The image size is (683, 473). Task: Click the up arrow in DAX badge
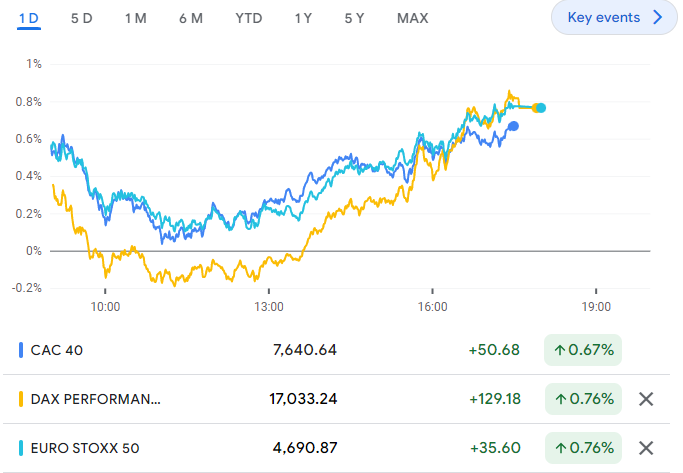561,399
